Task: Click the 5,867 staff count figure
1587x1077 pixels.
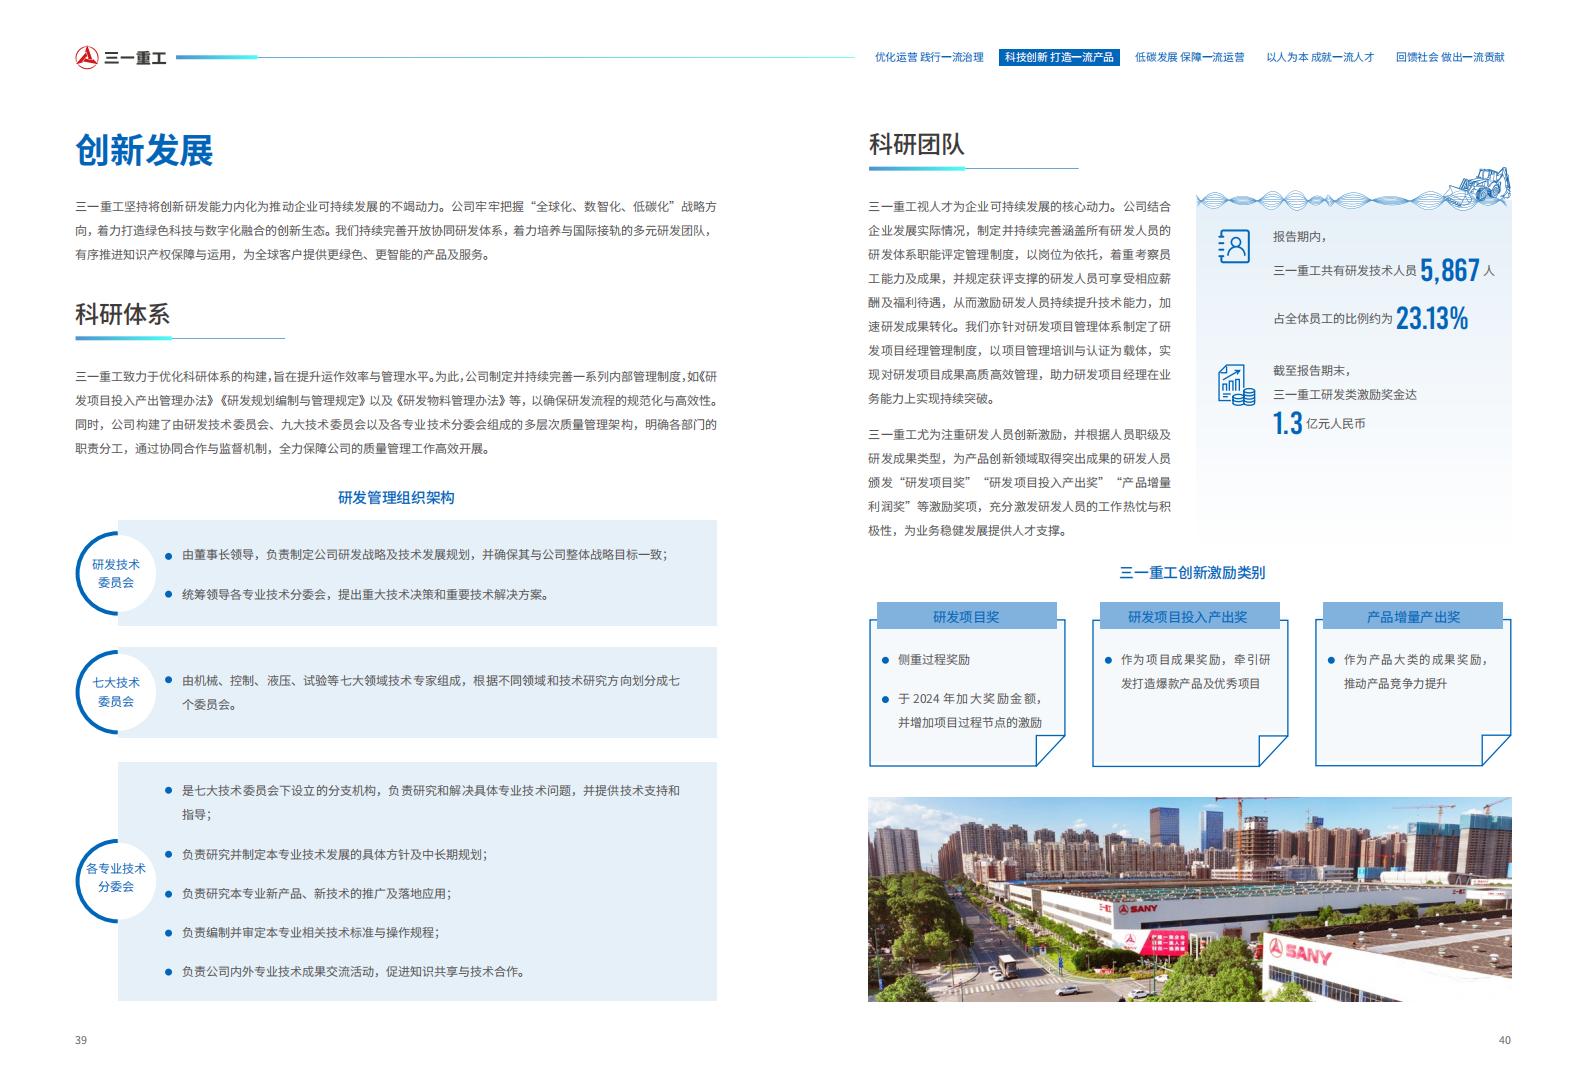Action: [x=1450, y=269]
